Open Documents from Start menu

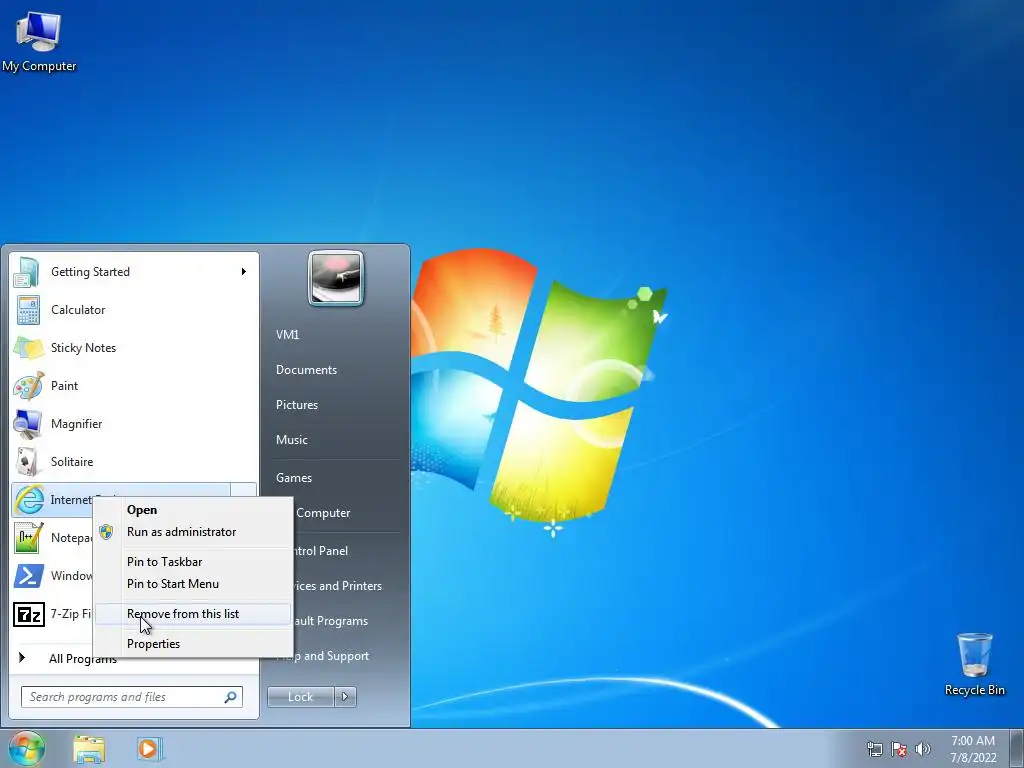coord(306,370)
